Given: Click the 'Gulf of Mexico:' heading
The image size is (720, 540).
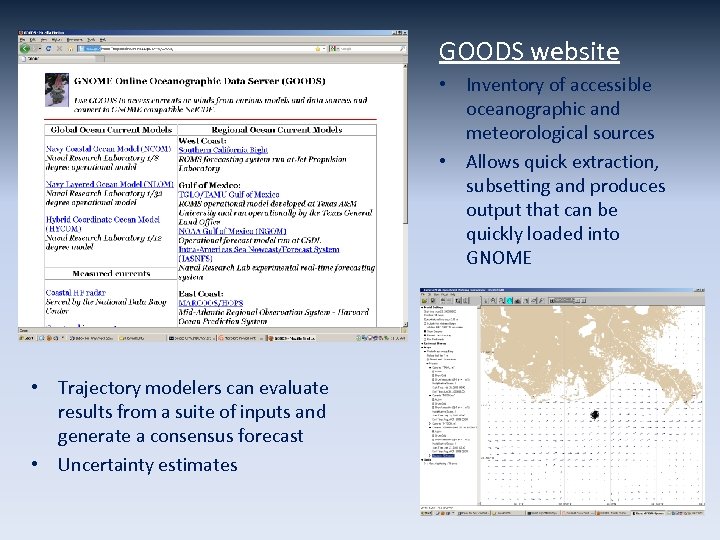Looking at the screenshot, I should pos(209,185).
